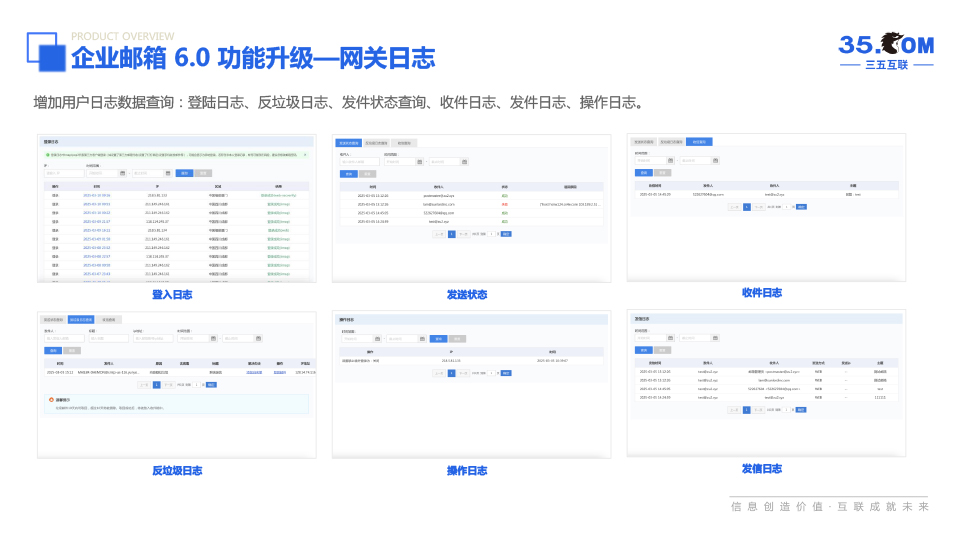Click the orange warning icon in 反垃圾日志 panel

(52, 399)
